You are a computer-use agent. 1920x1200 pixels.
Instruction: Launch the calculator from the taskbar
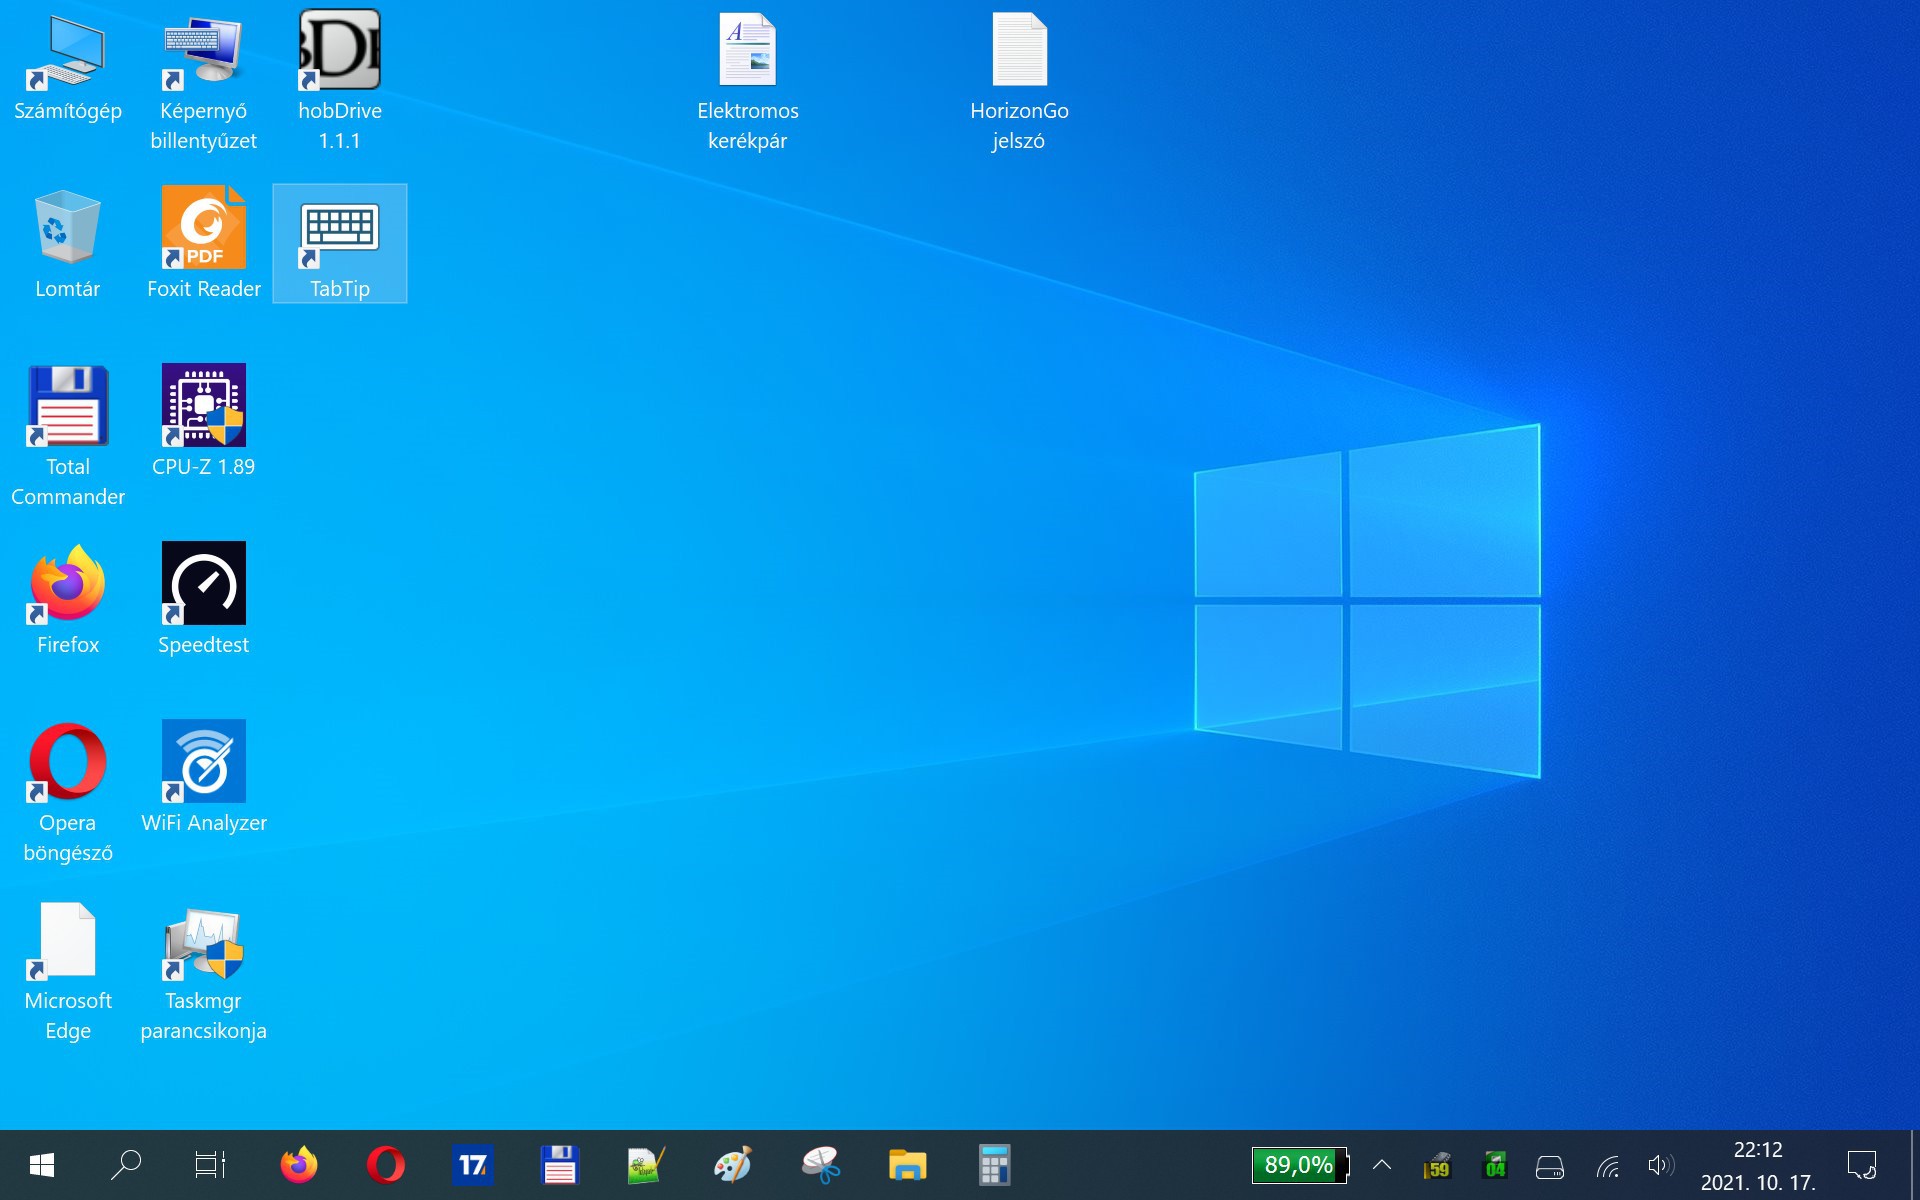click(x=994, y=1165)
